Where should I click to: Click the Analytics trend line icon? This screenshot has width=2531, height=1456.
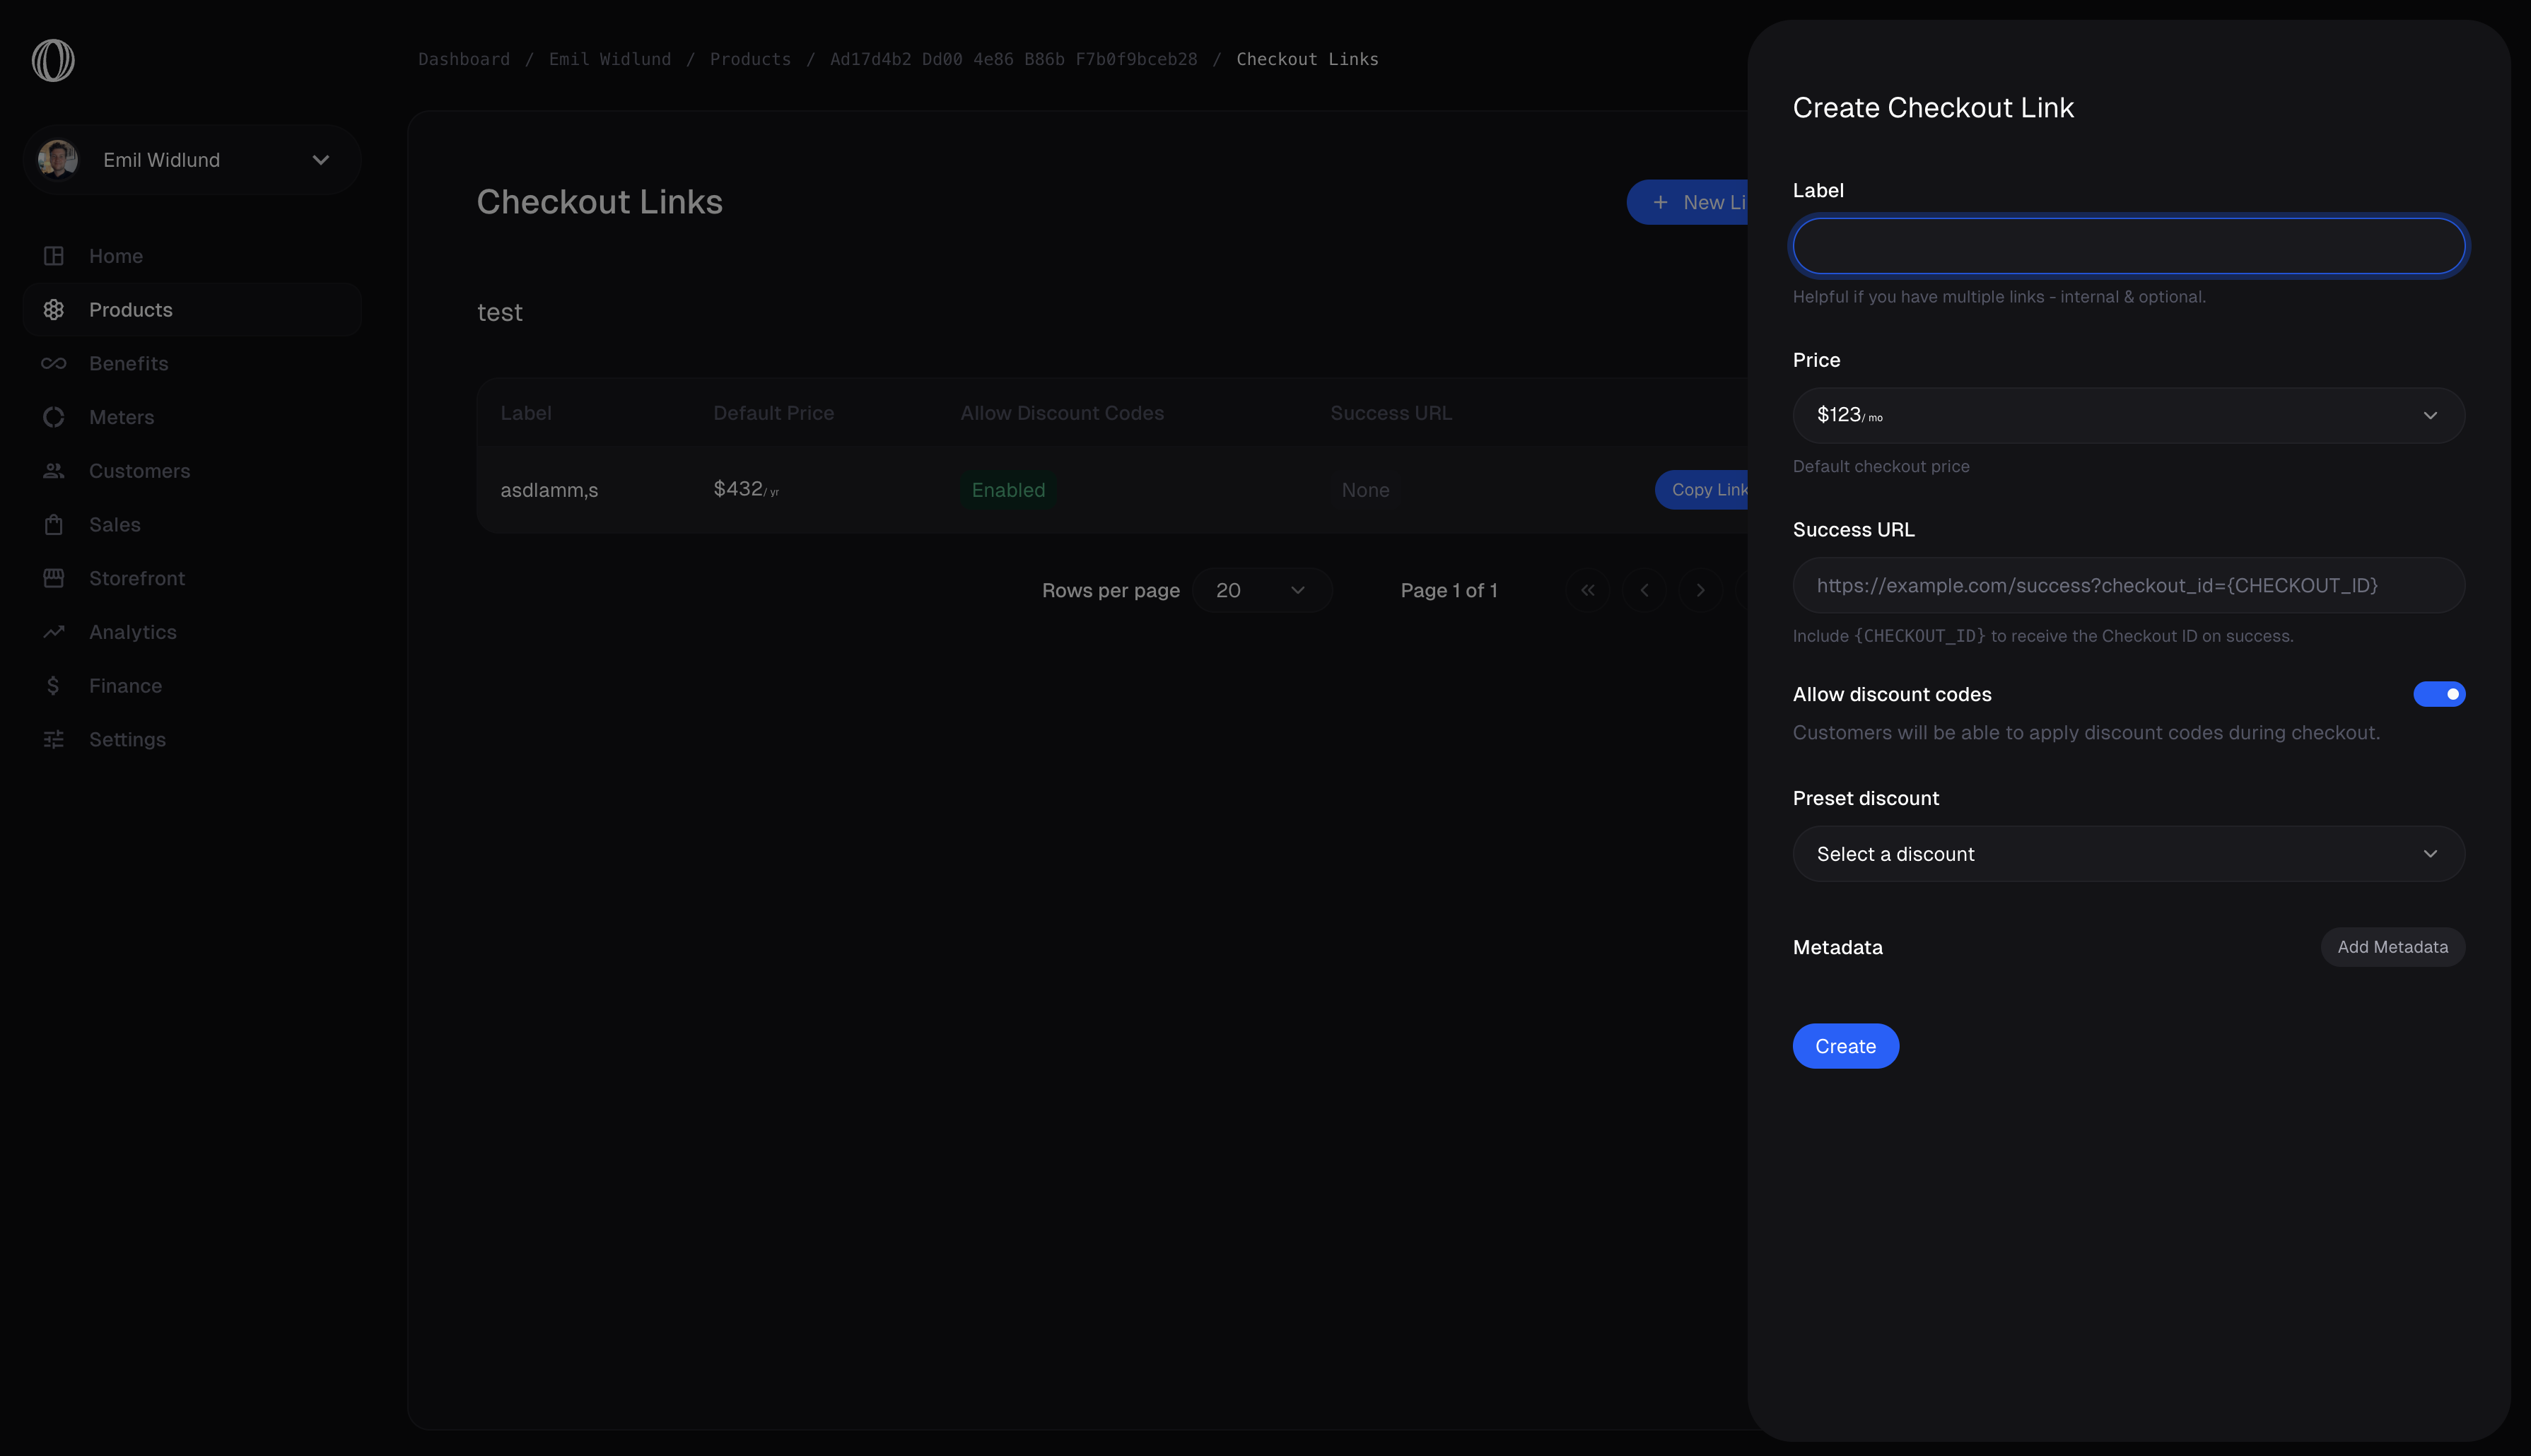pyautogui.click(x=54, y=632)
